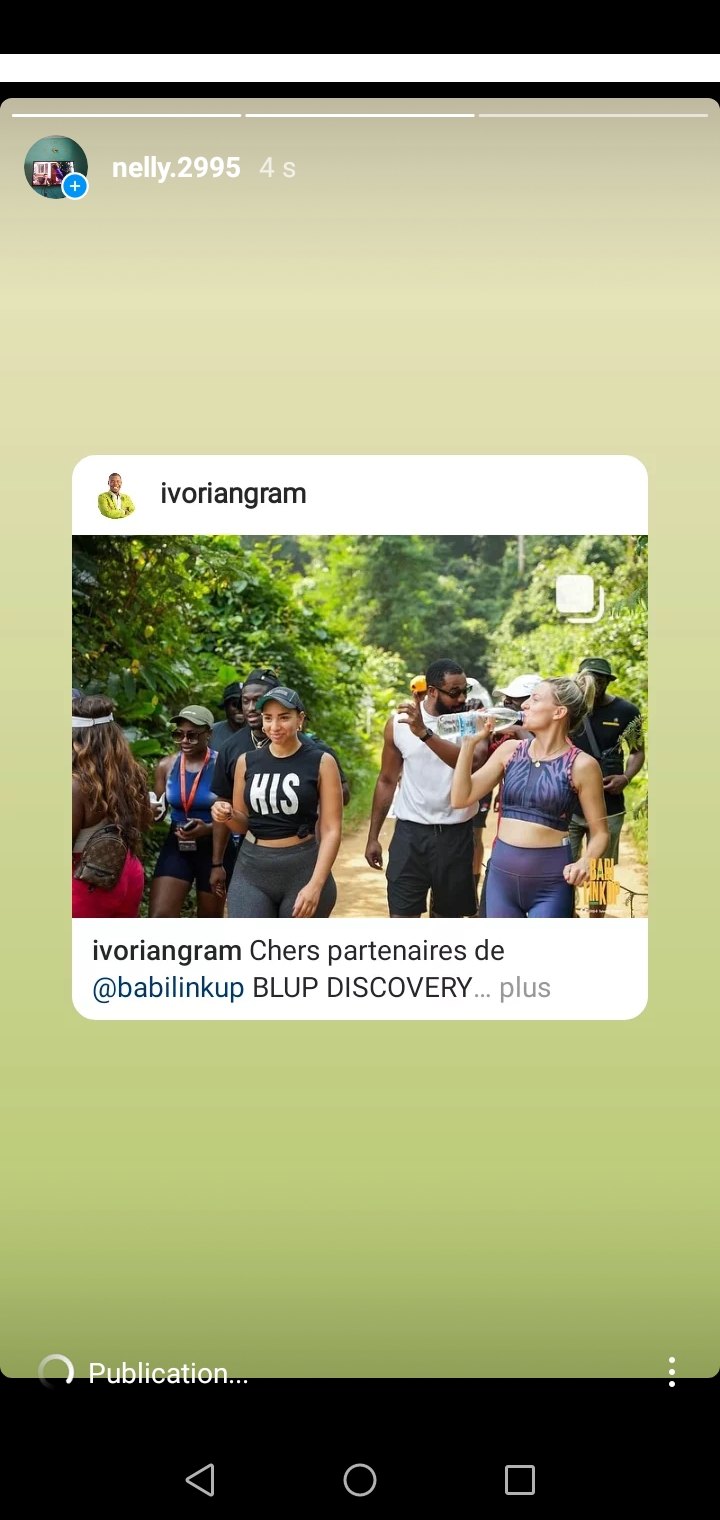This screenshot has width=720, height=1520.
Task: Open the shared hiking group photo
Action: click(360, 726)
